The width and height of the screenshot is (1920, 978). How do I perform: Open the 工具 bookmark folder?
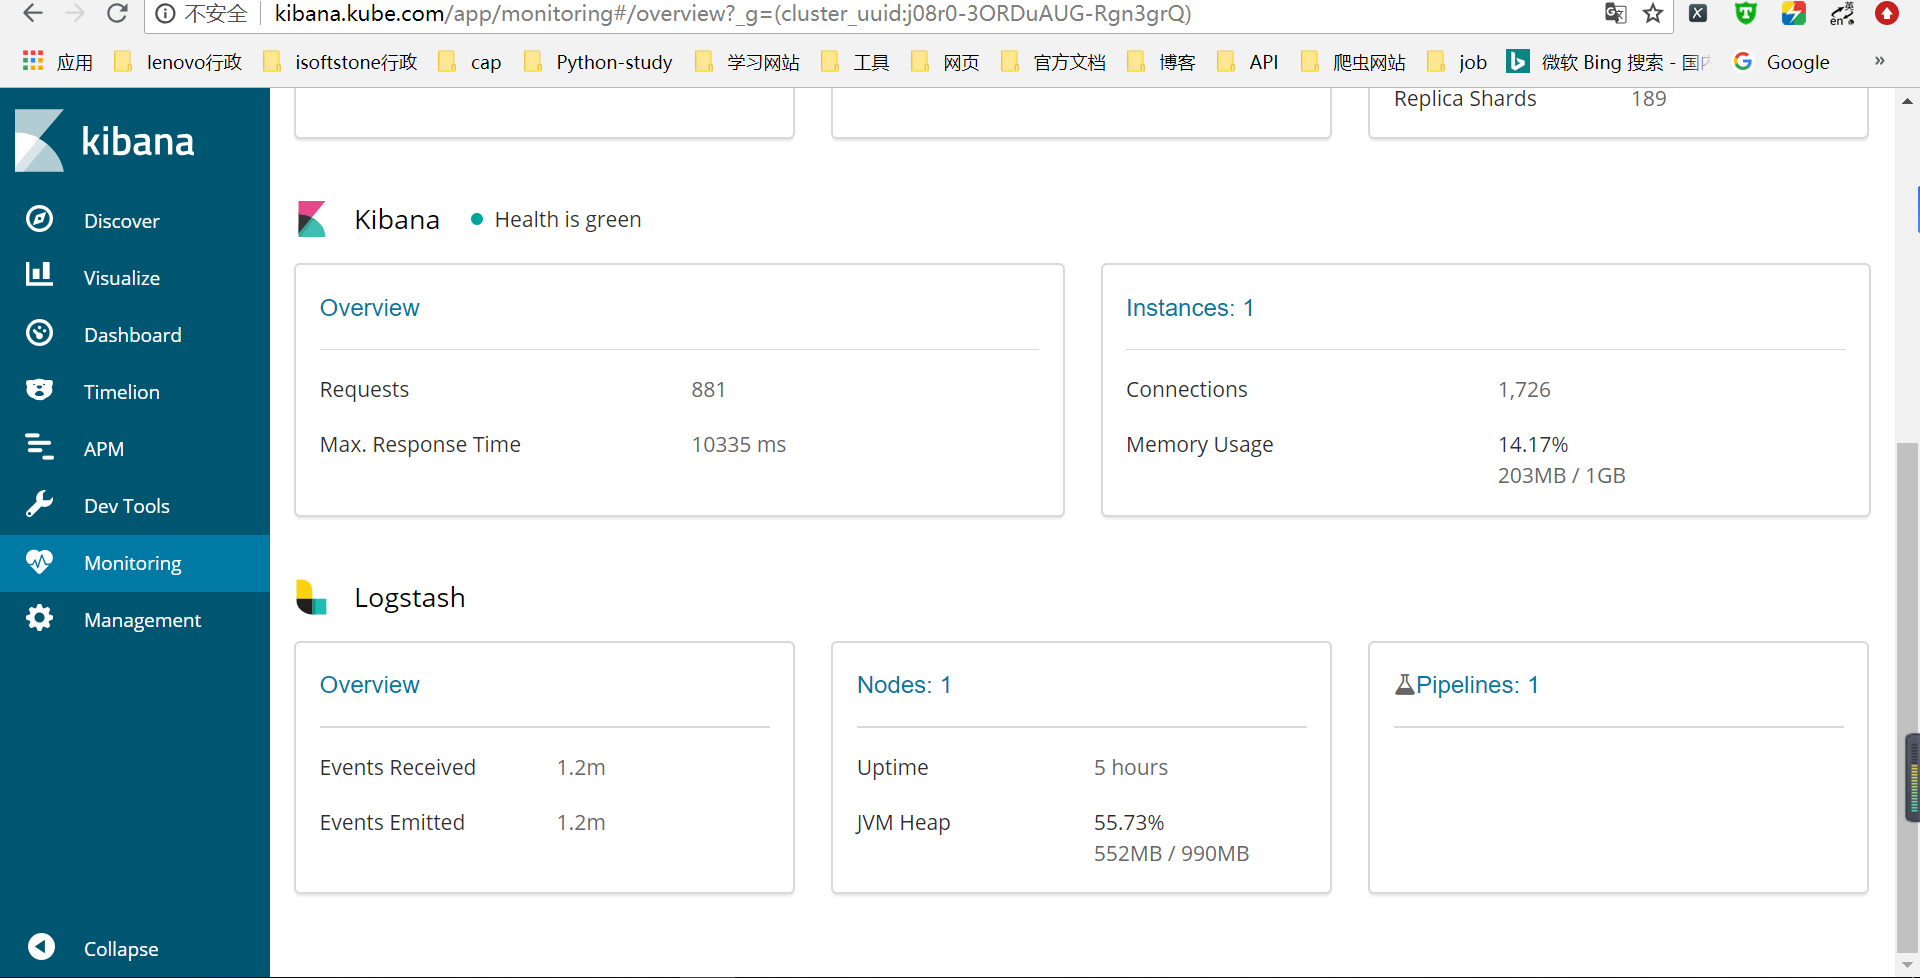point(855,62)
